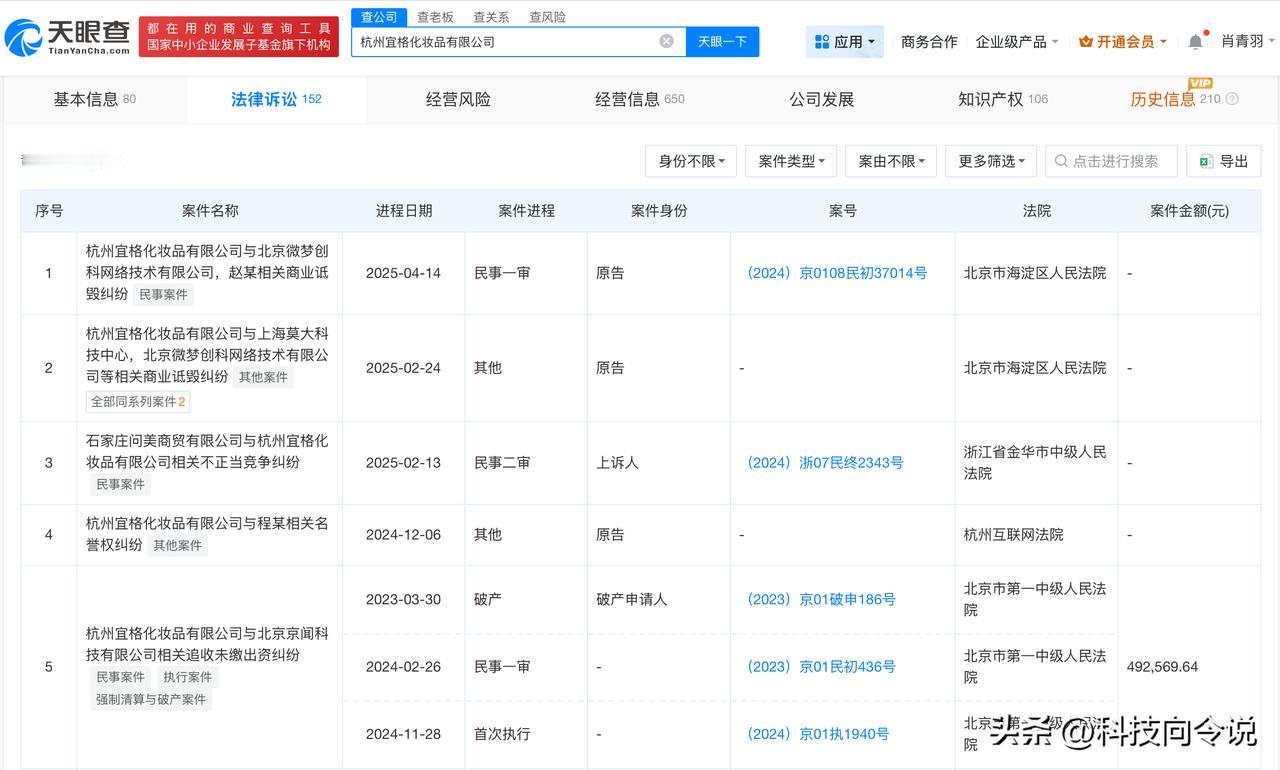Click the 破产申请人 identity cell
Image resolution: width=1280 pixels, height=770 pixels.
click(631, 599)
